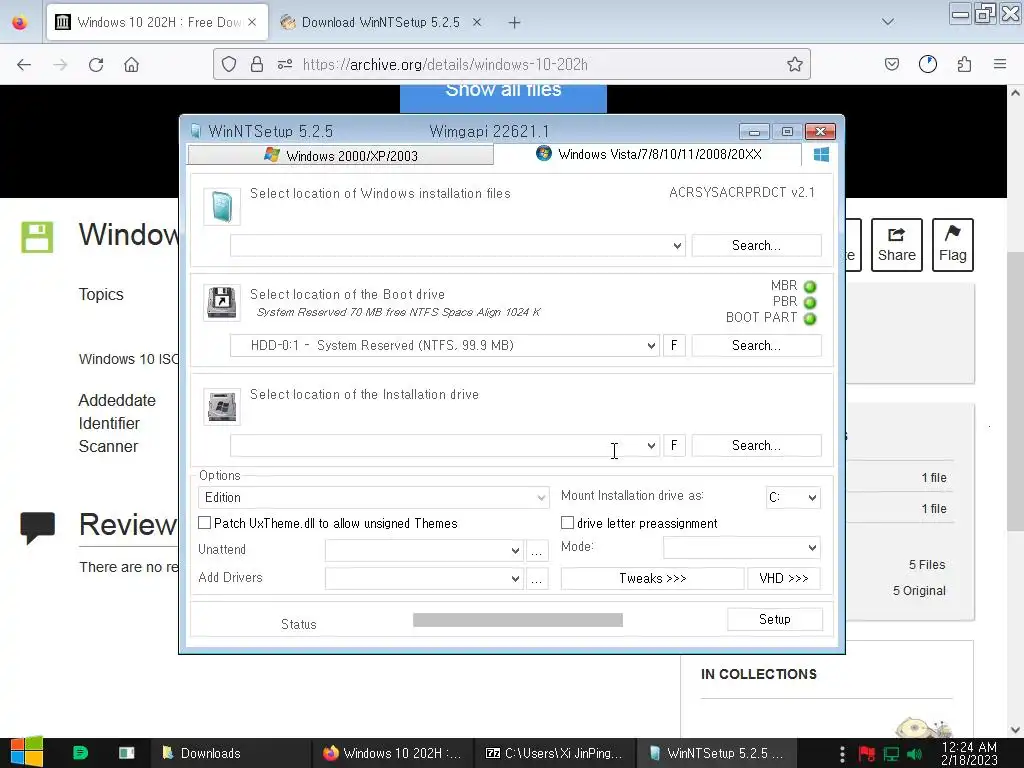This screenshot has height=768, width=1024.
Task: Click the blue Windows logo button in WinNTSetup
Action: tap(822, 154)
